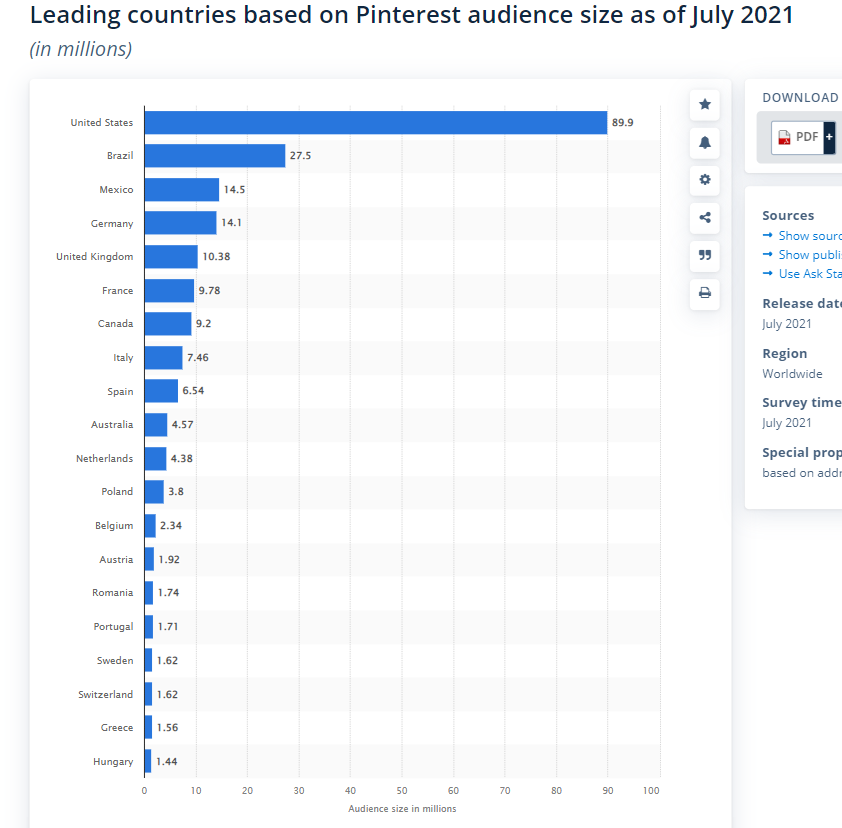Click the Mexico bar
Viewport: 842px width, 828px height.
tap(182, 190)
